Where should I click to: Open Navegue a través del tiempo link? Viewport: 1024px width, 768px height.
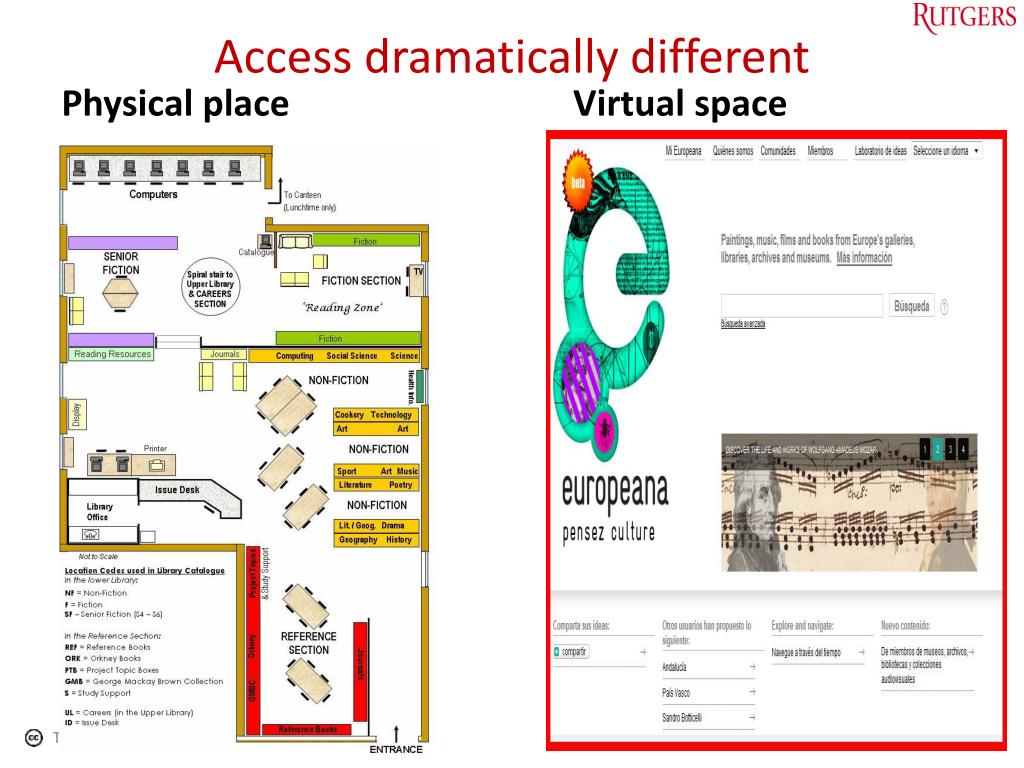pyautogui.click(x=806, y=652)
